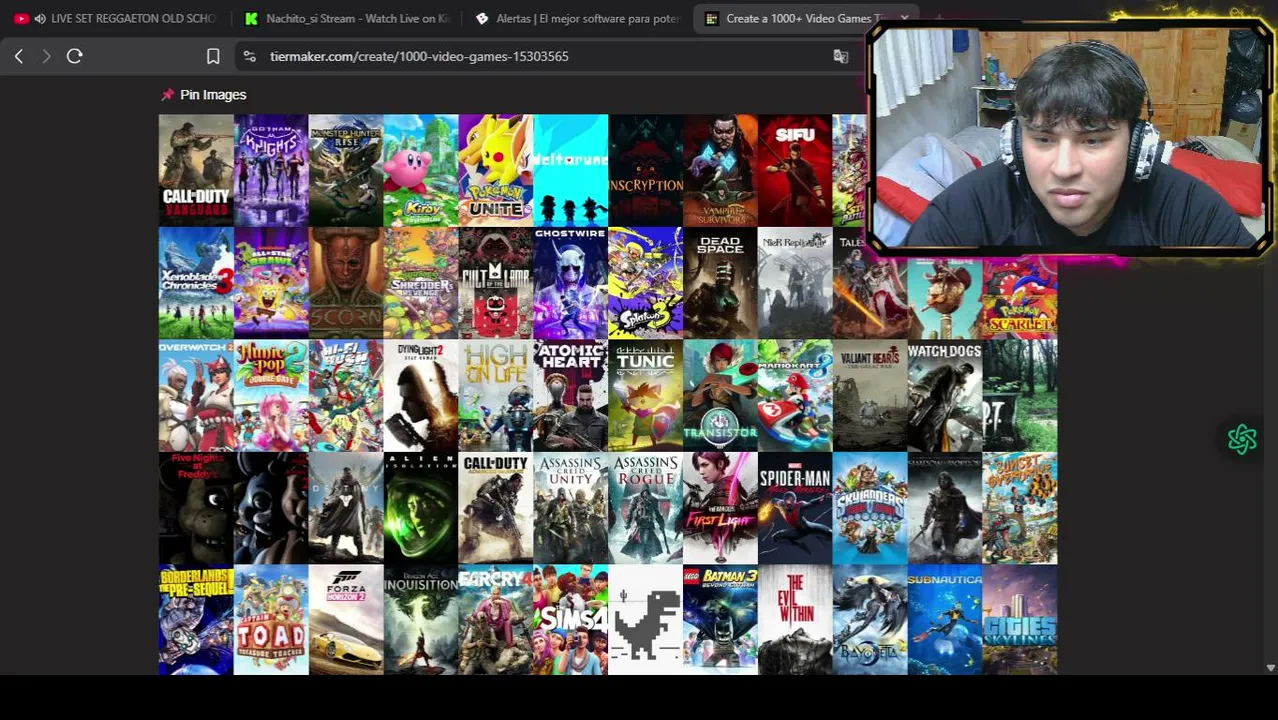Screen dimensions: 1278x720
Task: Go back to the previous page
Action: point(18,56)
